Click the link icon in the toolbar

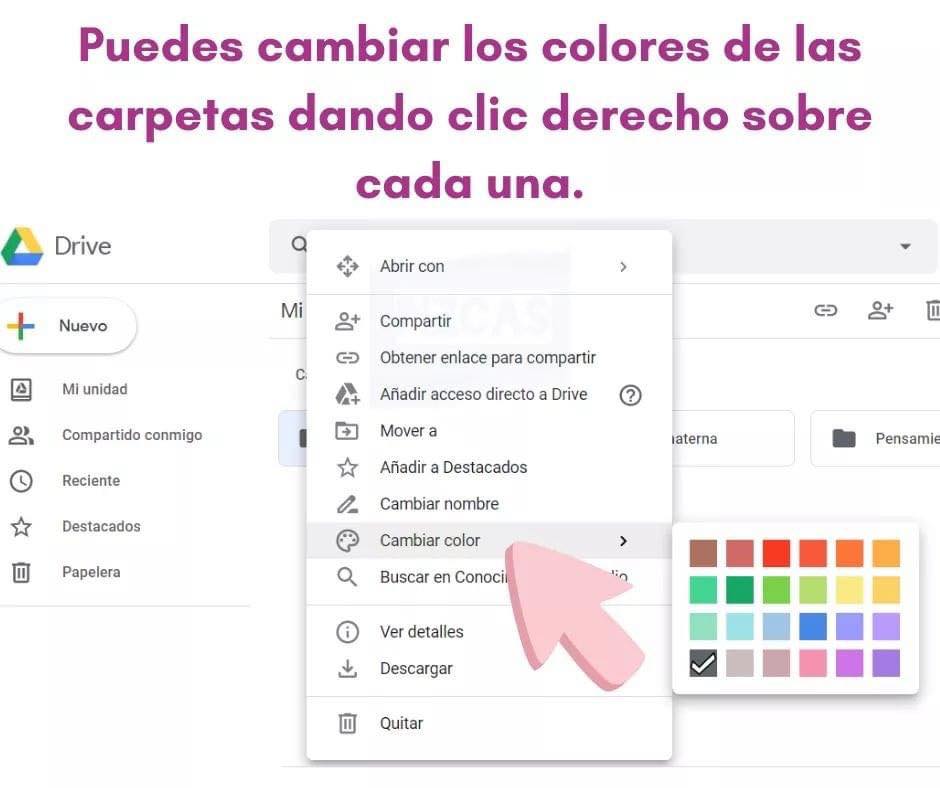point(825,310)
